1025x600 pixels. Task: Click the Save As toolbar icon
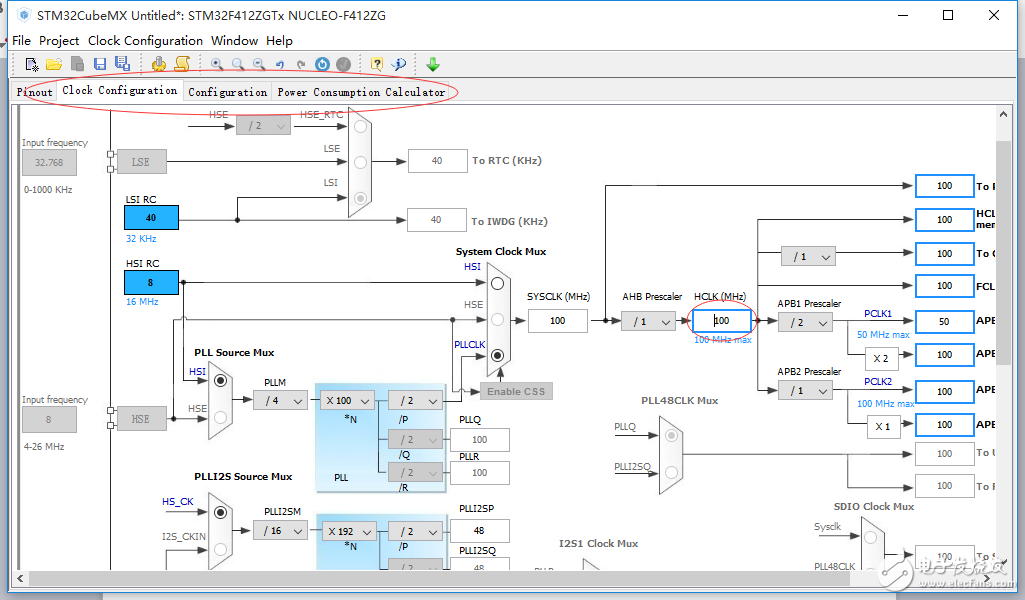[122, 64]
